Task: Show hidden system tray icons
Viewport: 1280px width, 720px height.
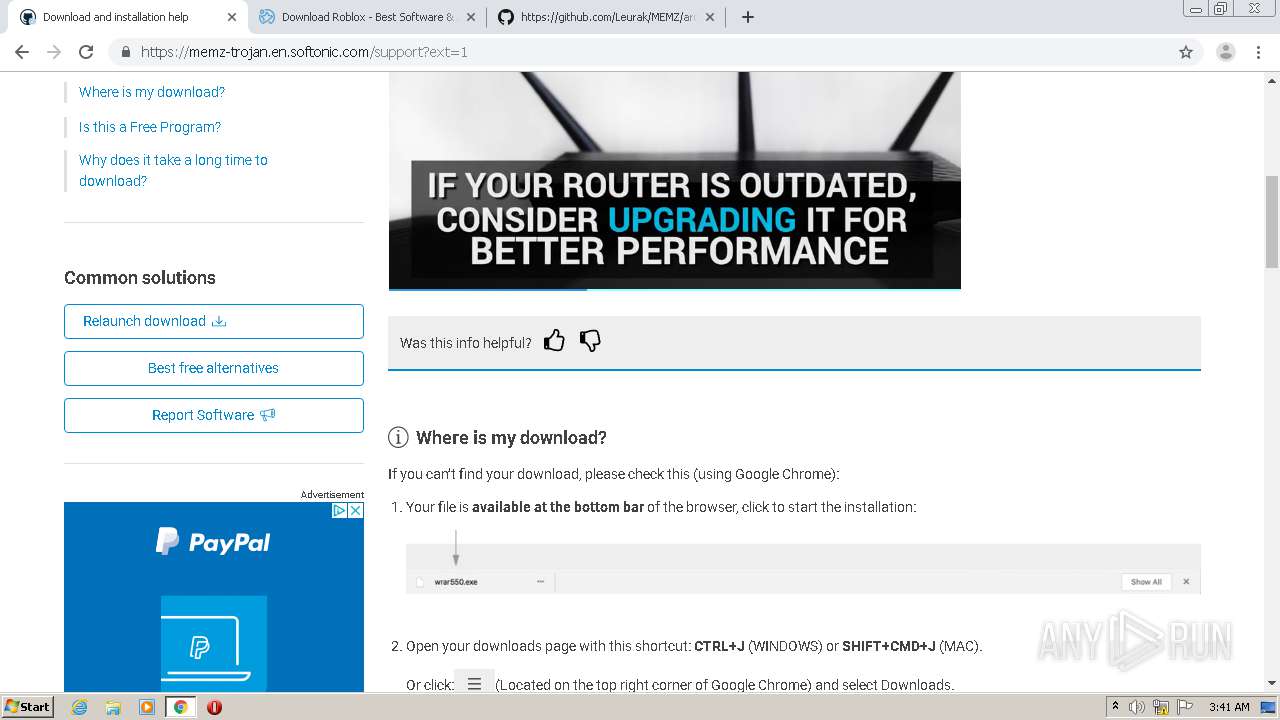Action: pyautogui.click(x=1115, y=706)
